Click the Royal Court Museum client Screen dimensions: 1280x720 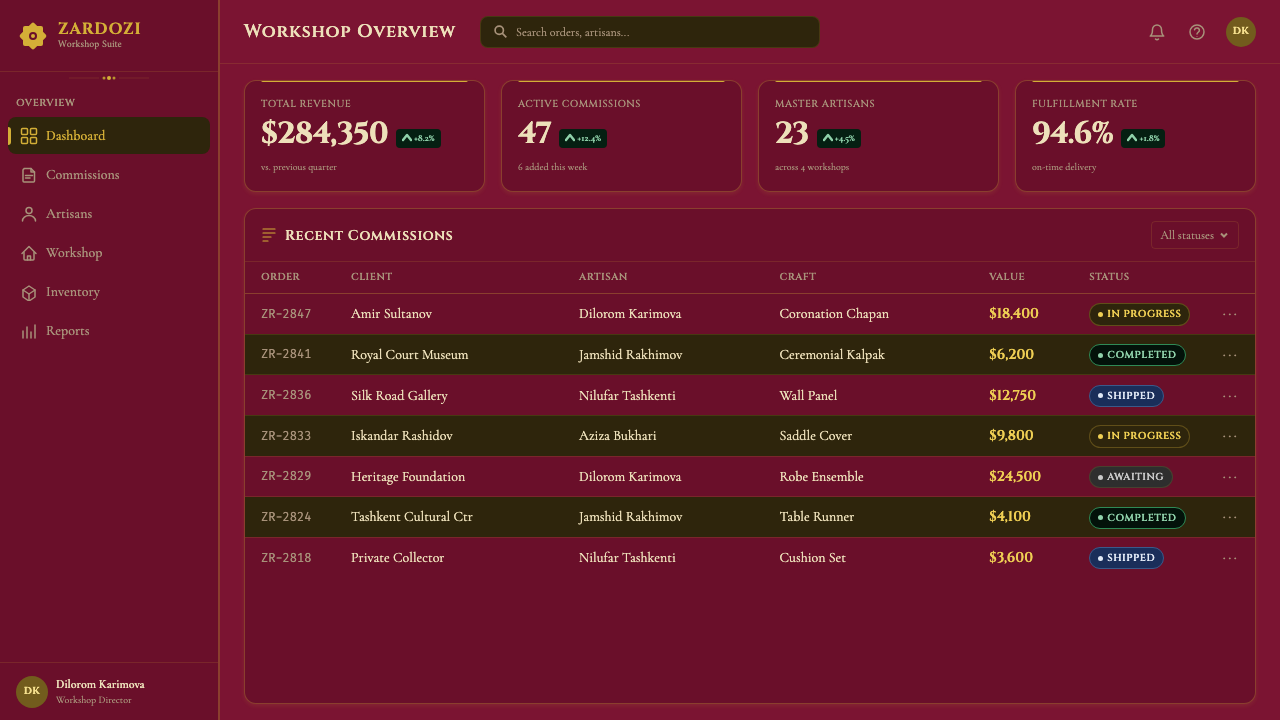[409, 355]
